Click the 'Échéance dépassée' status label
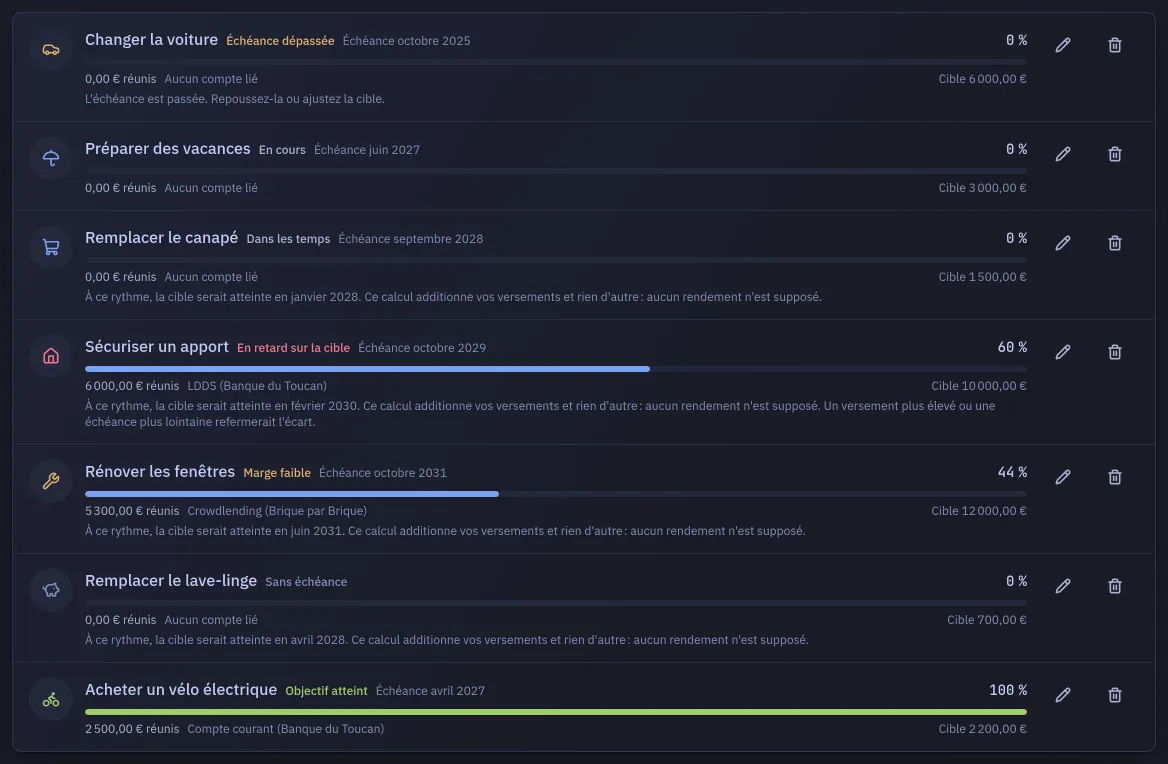This screenshot has width=1168, height=764. (x=280, y=41)
